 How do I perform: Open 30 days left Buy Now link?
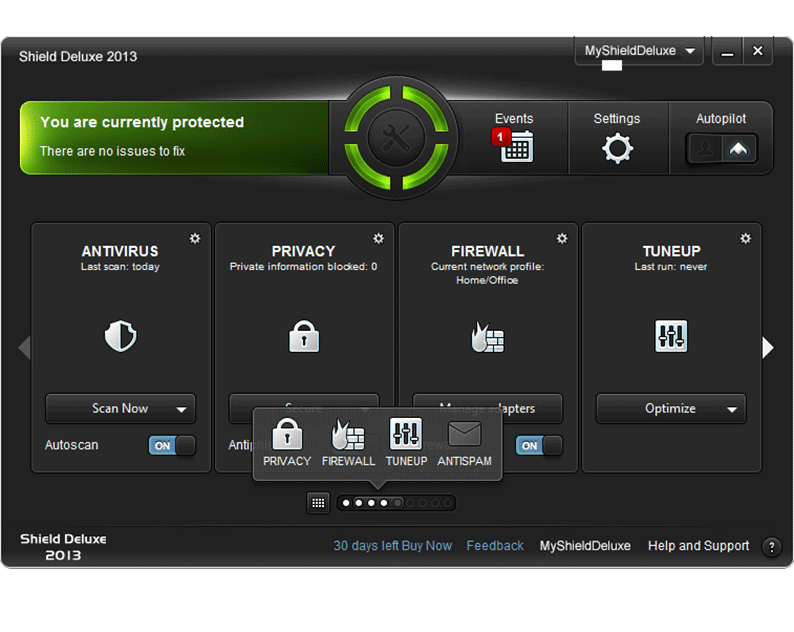pos(392,545)
